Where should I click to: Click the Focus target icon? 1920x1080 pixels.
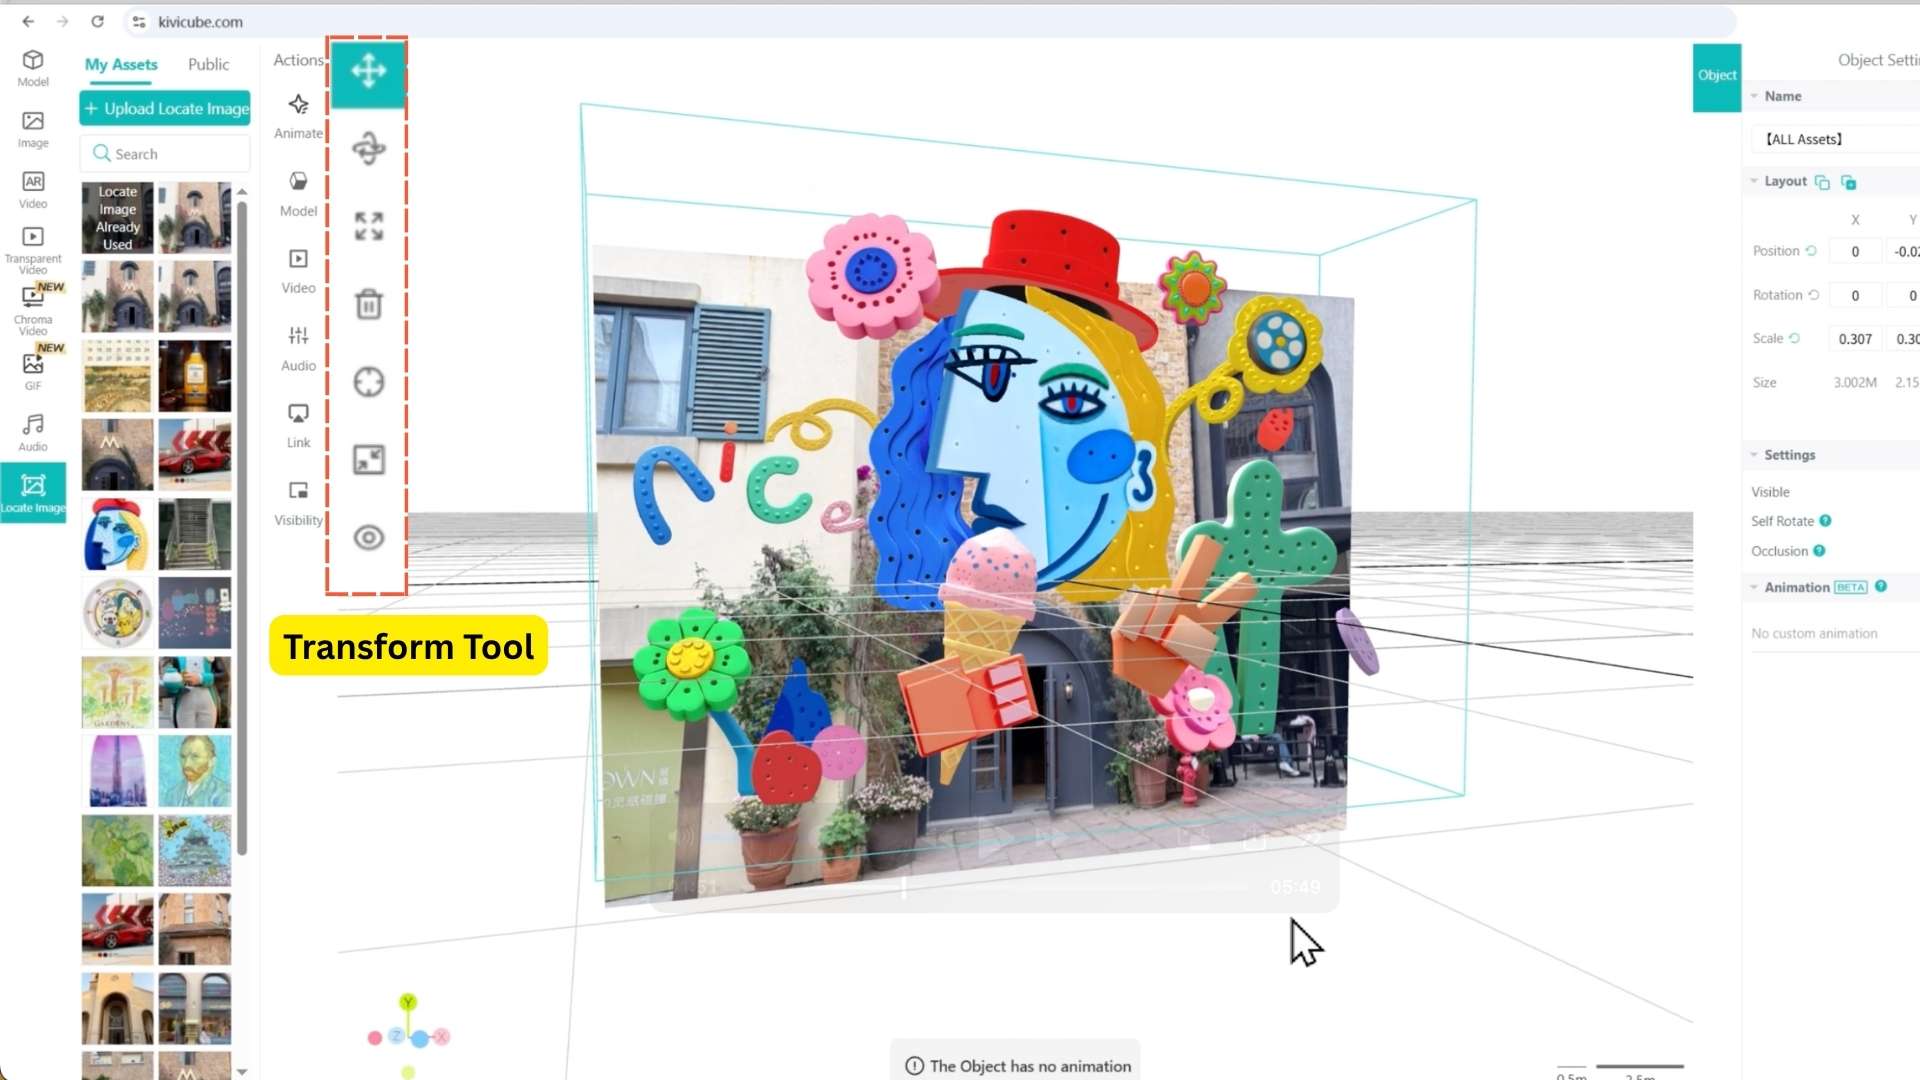[x=368, y=382]
